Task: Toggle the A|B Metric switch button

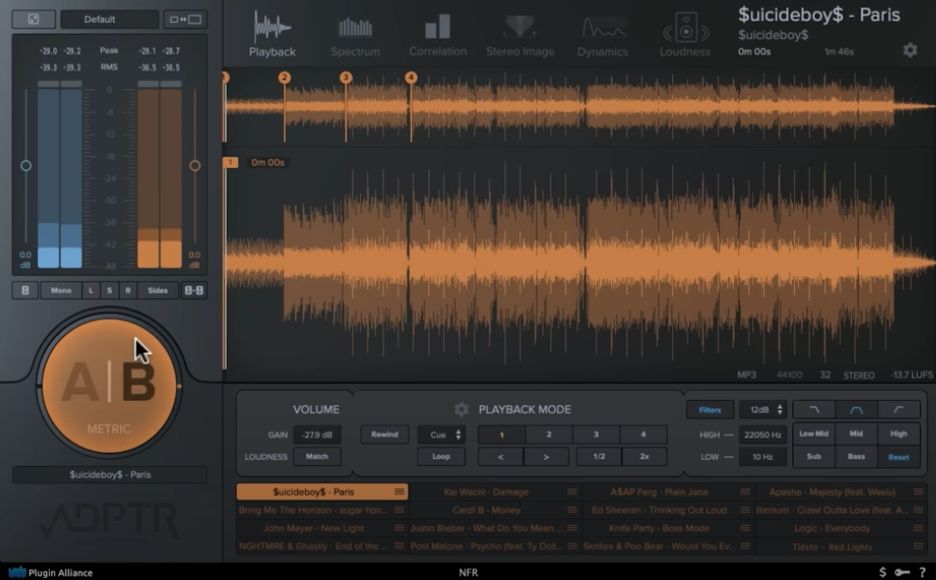Action: pyautogui.click(x=109, y=385)
